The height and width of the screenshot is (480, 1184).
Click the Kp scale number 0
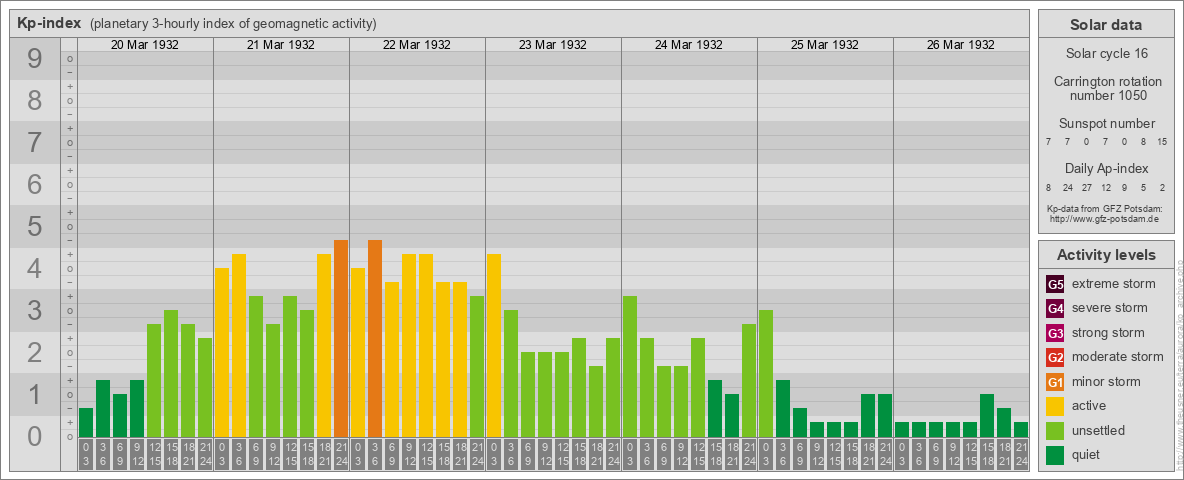click(x=35, y=436)
